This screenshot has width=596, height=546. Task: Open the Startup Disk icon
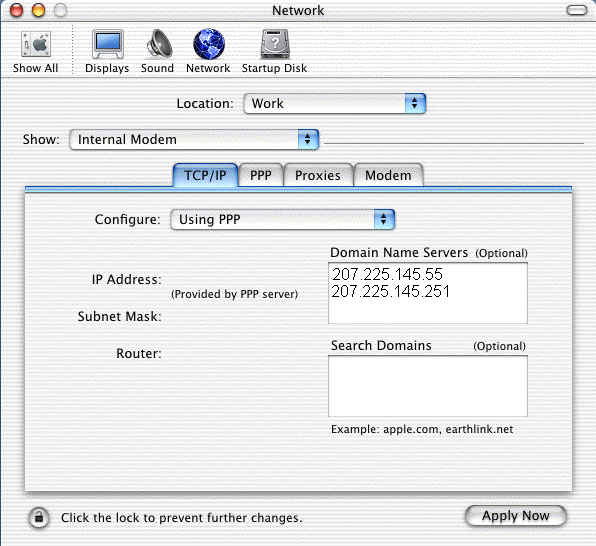click(x=275, y=44)
